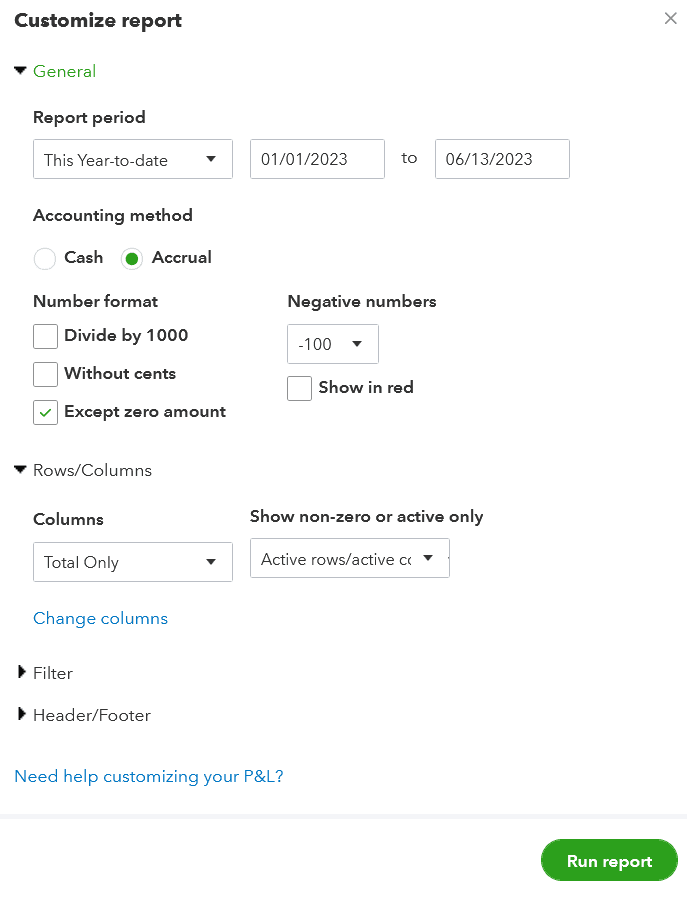Check the Without cents option
Viewport: 687px width, 898px height.
(x=46, y=374)
